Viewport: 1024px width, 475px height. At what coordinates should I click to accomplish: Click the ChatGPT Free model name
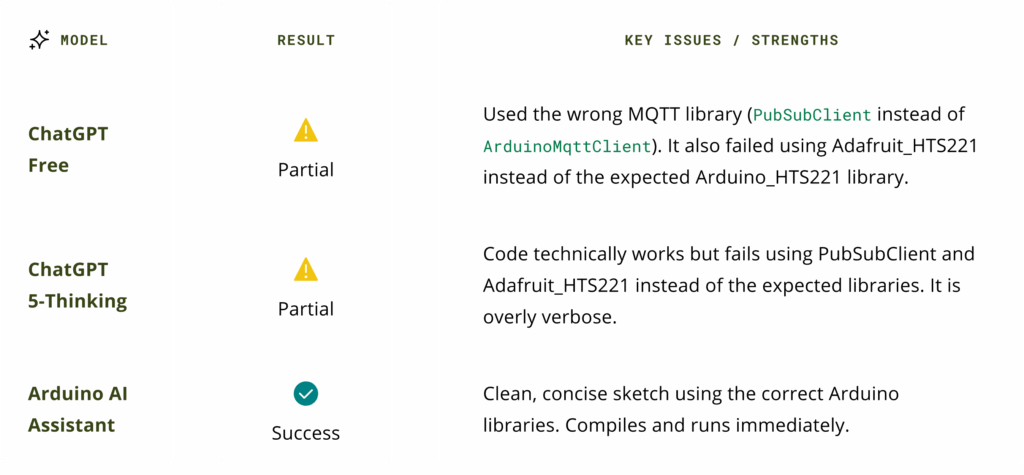(x=68, y=148)
